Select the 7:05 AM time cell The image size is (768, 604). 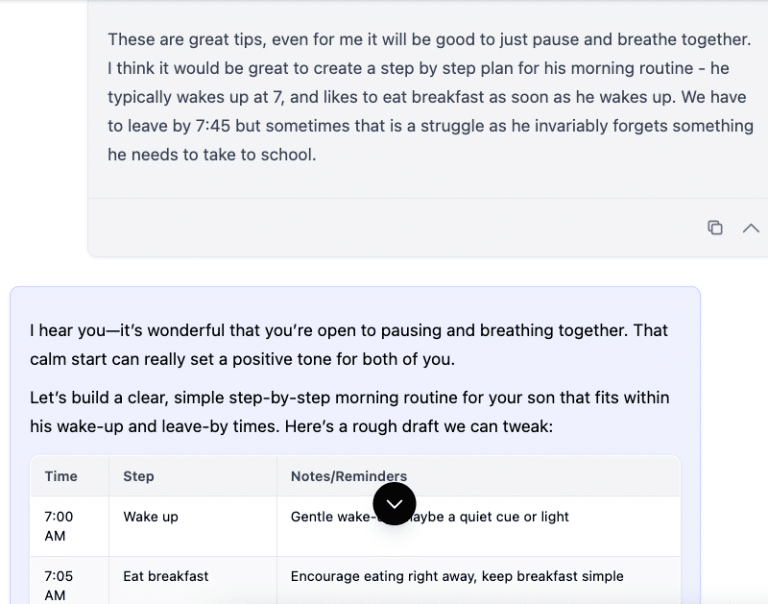point(59,585)
